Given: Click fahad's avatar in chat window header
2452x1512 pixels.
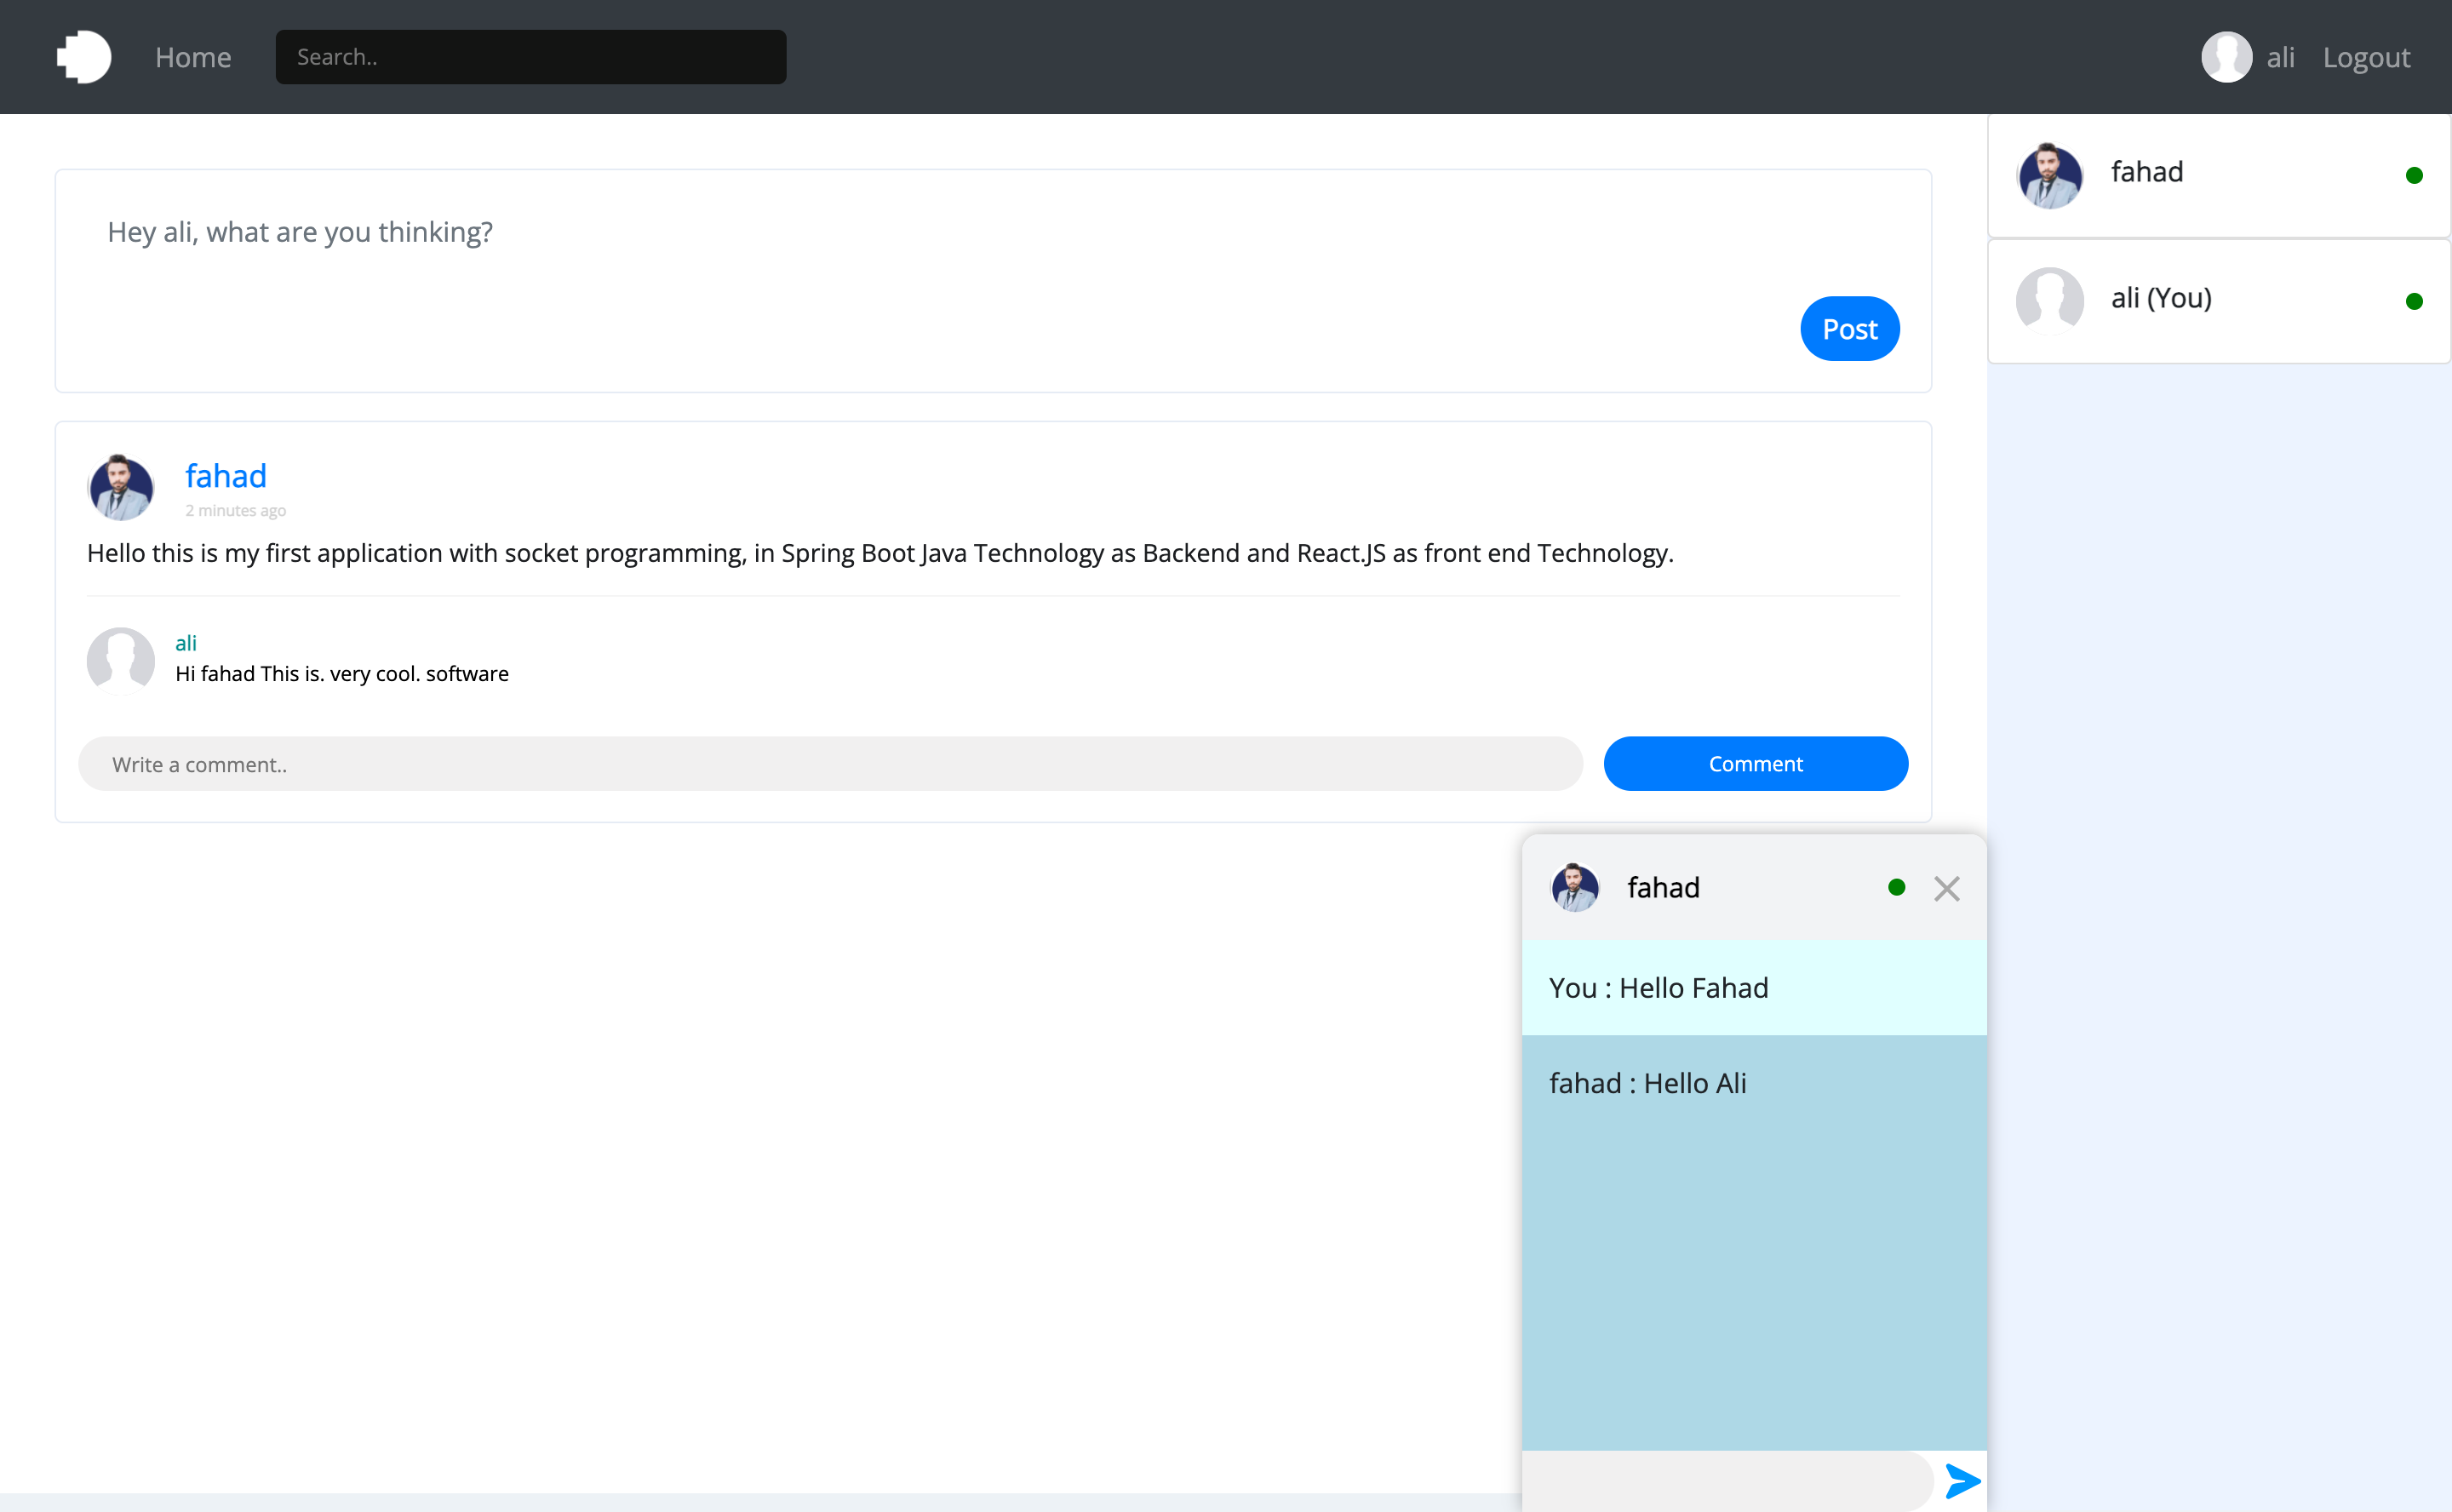Looking at the screenshot, I should click(x=1575, y=888).
